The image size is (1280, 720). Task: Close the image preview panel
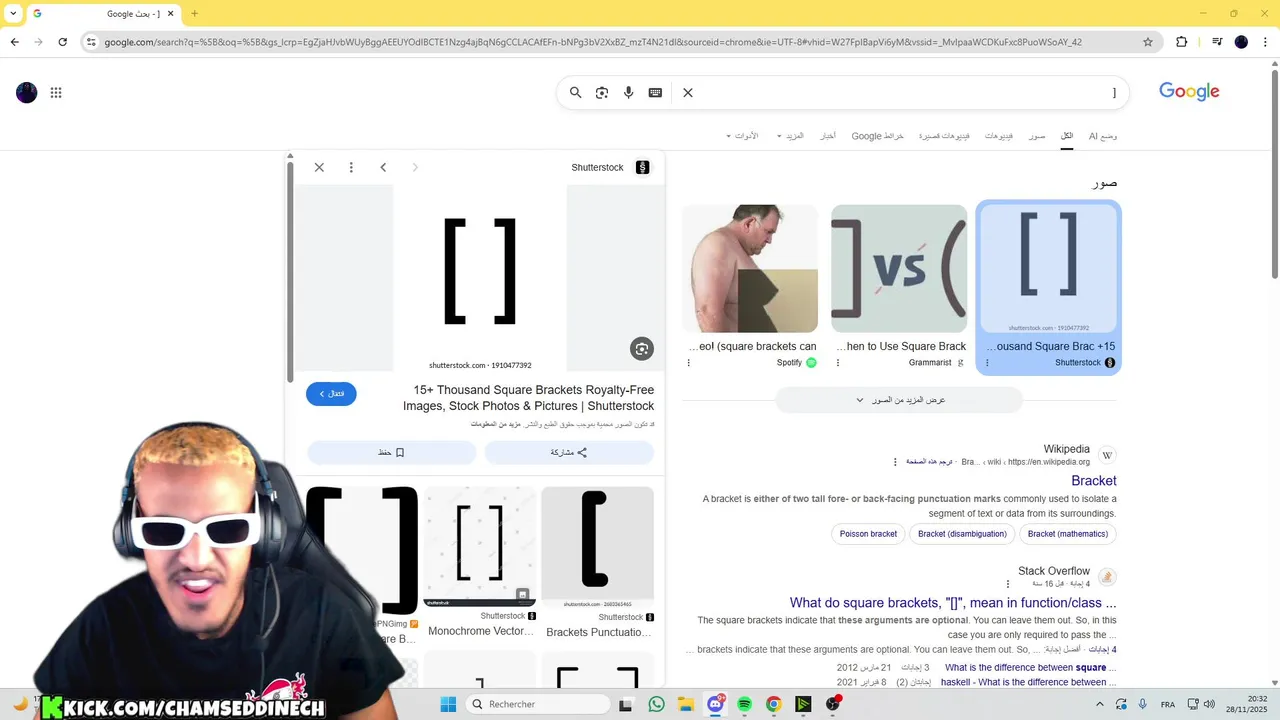[319, 167]
